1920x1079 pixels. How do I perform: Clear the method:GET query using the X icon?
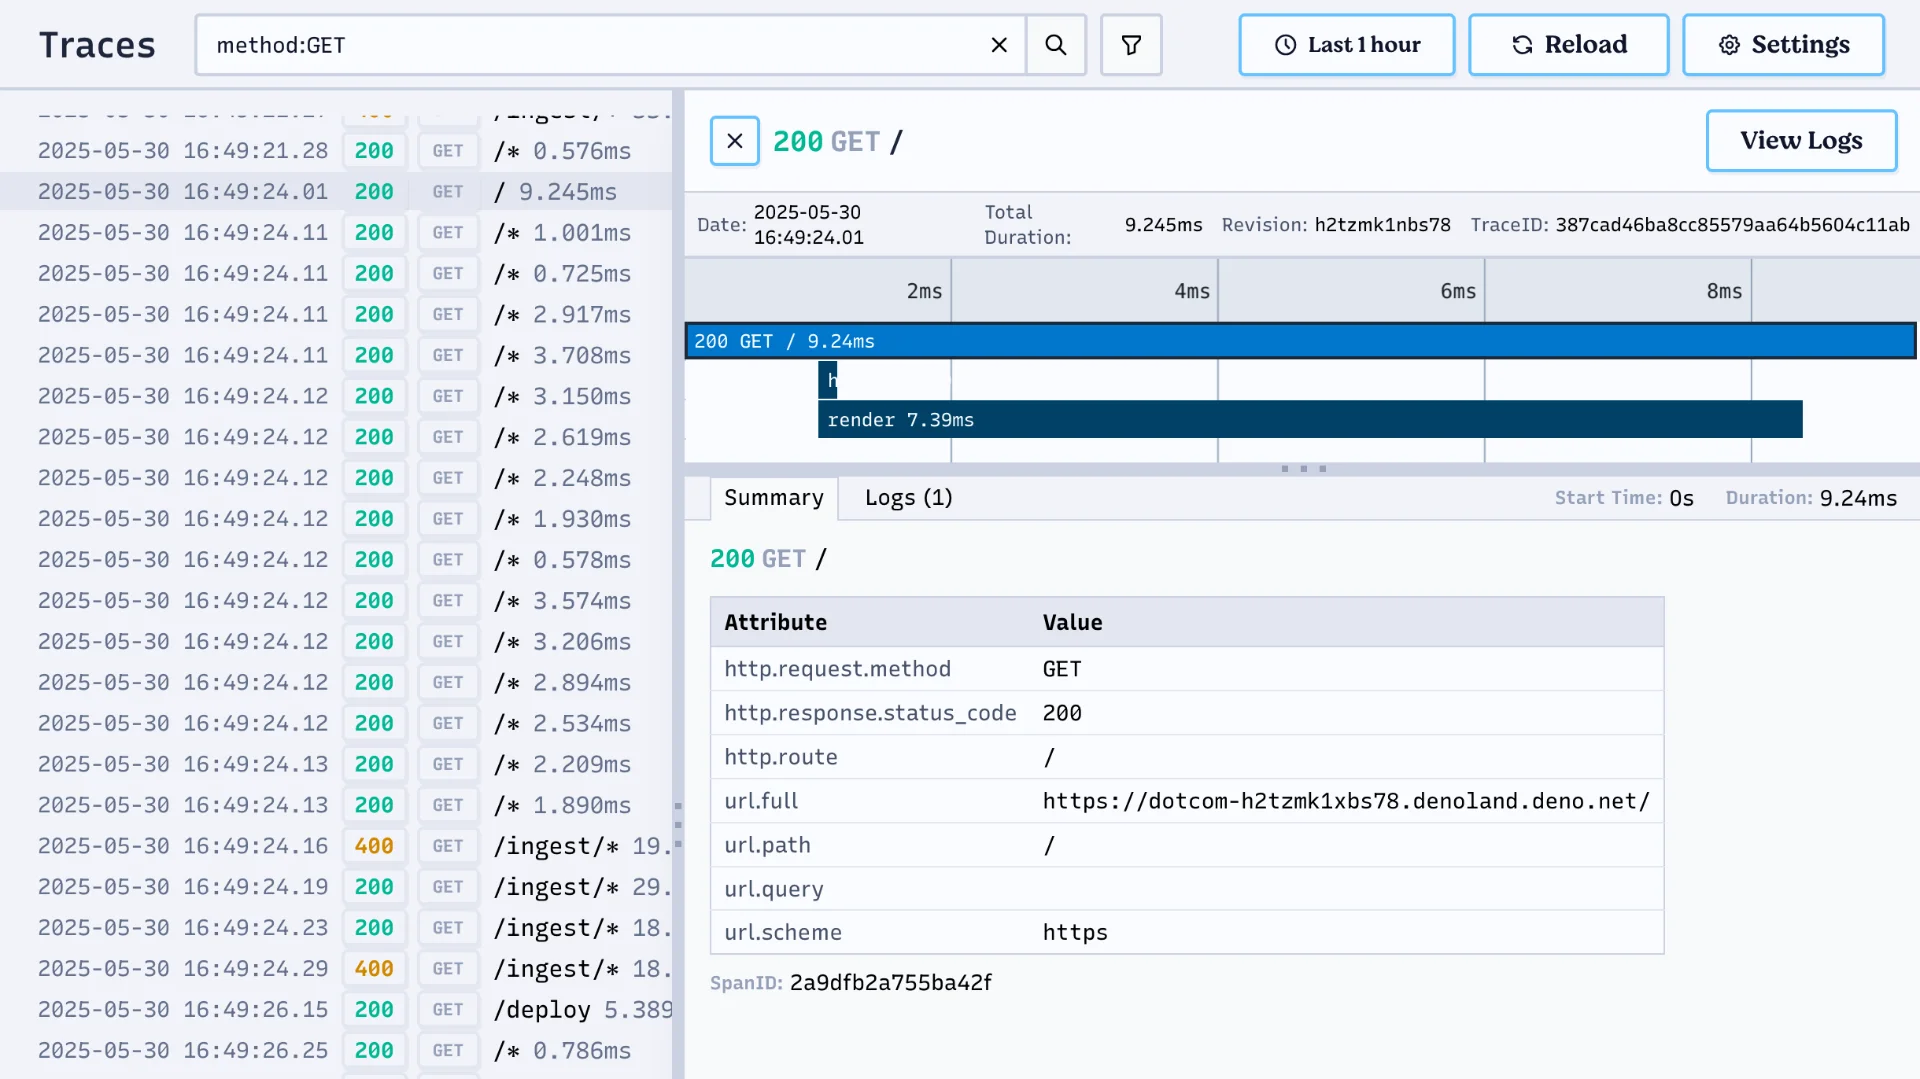pos(998,44)
